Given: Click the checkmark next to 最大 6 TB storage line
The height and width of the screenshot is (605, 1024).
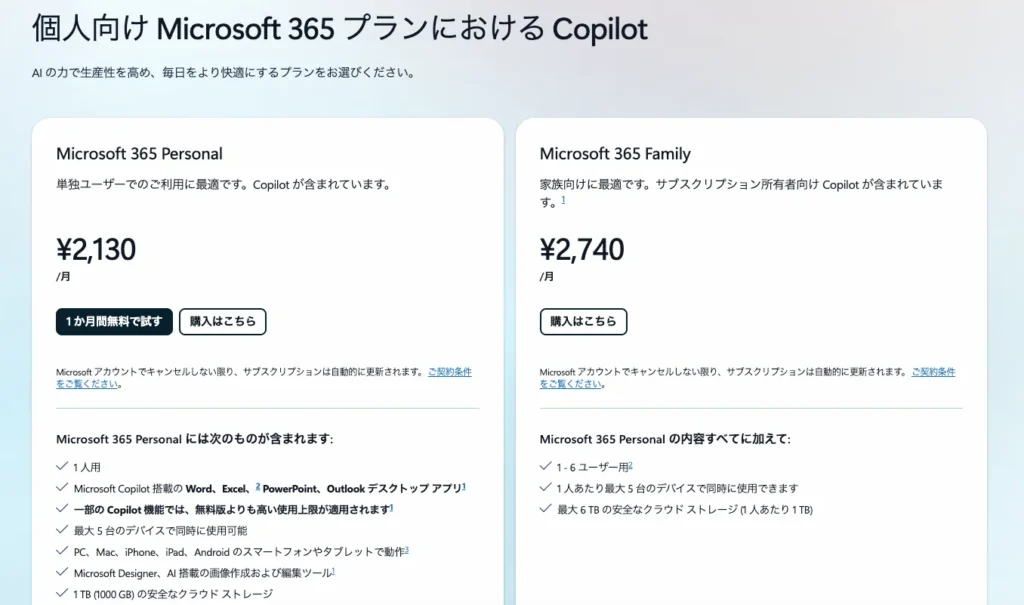Looking at the screenshot, I should 545,508.
